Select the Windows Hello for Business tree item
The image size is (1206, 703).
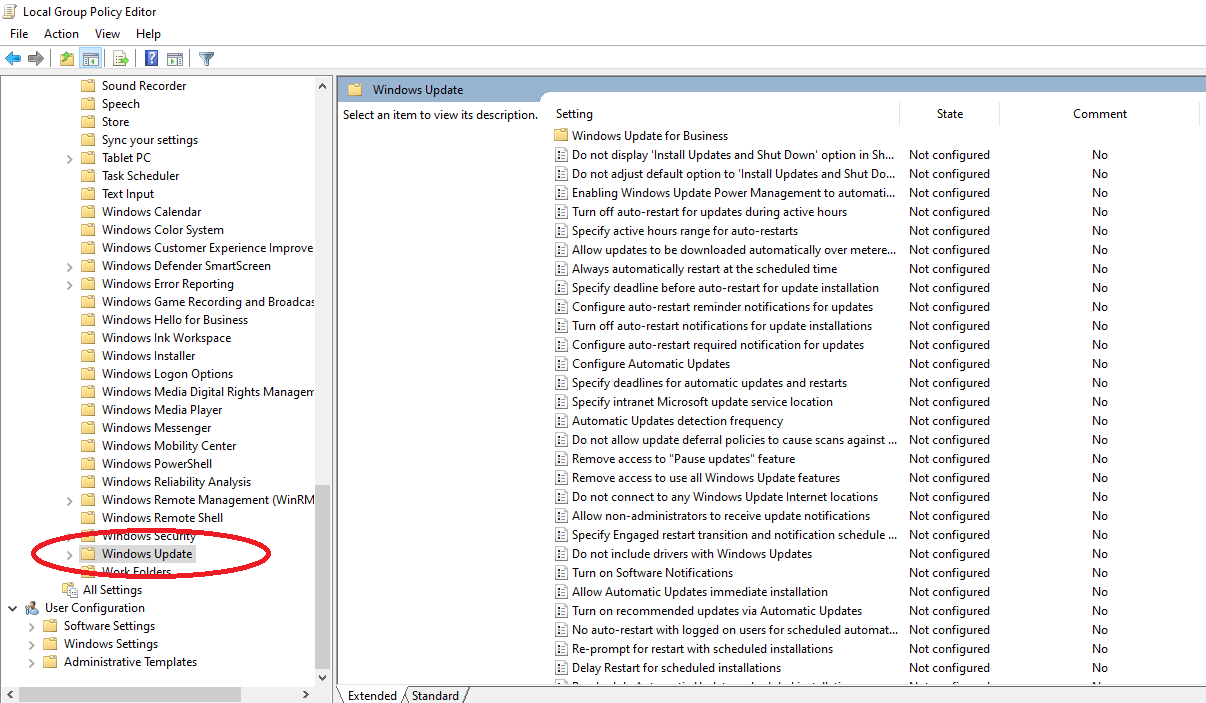[175, 320]
